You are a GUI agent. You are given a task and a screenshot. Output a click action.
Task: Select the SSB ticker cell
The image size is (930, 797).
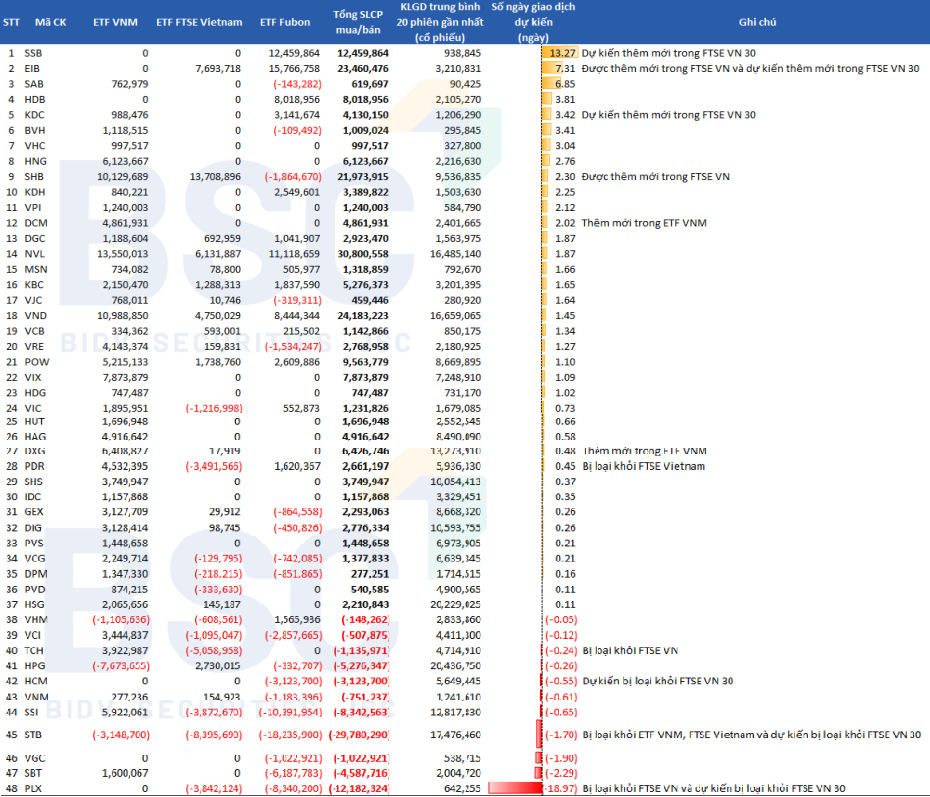pos(33,53)
